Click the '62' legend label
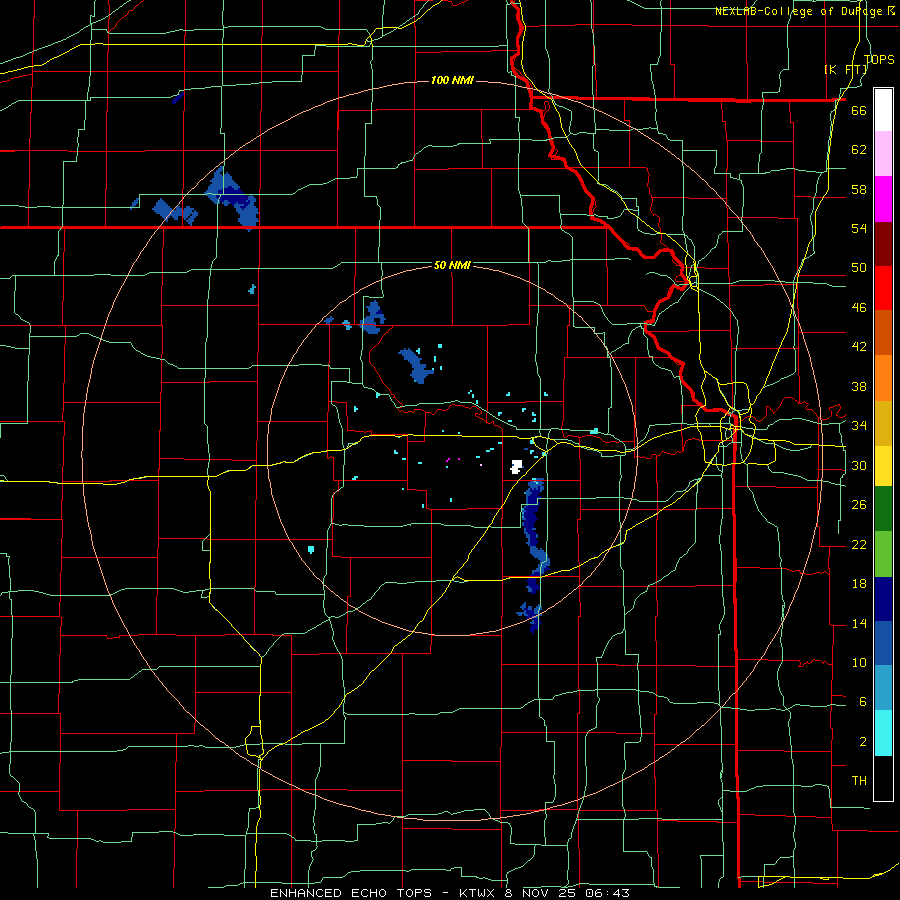Viewport: 900px width, 900px height. click(x=859, y=150)
